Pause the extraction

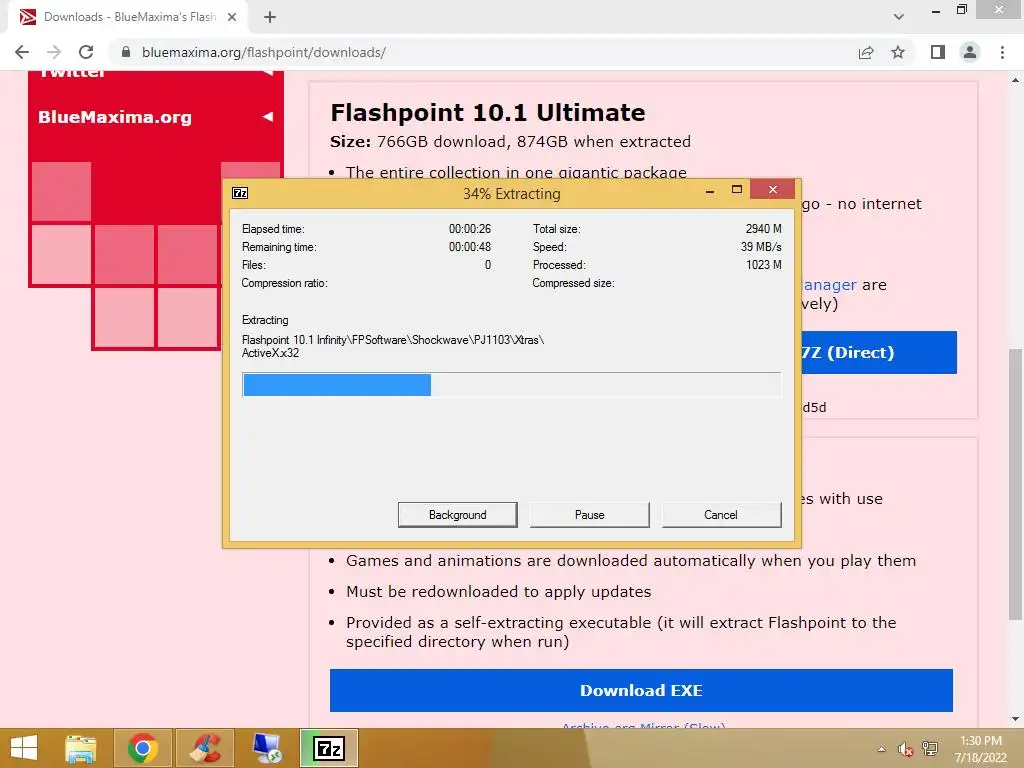(590, 515)
